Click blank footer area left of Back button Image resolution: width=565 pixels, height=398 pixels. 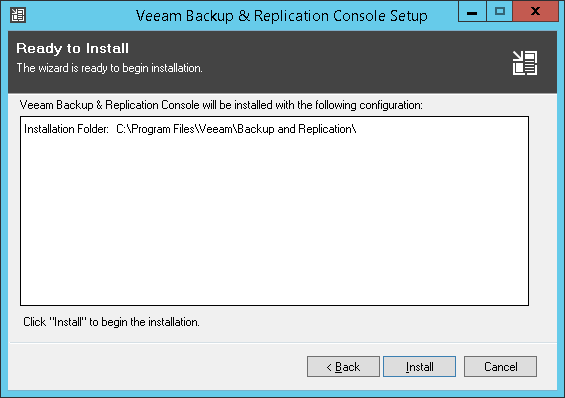[155, 367]
